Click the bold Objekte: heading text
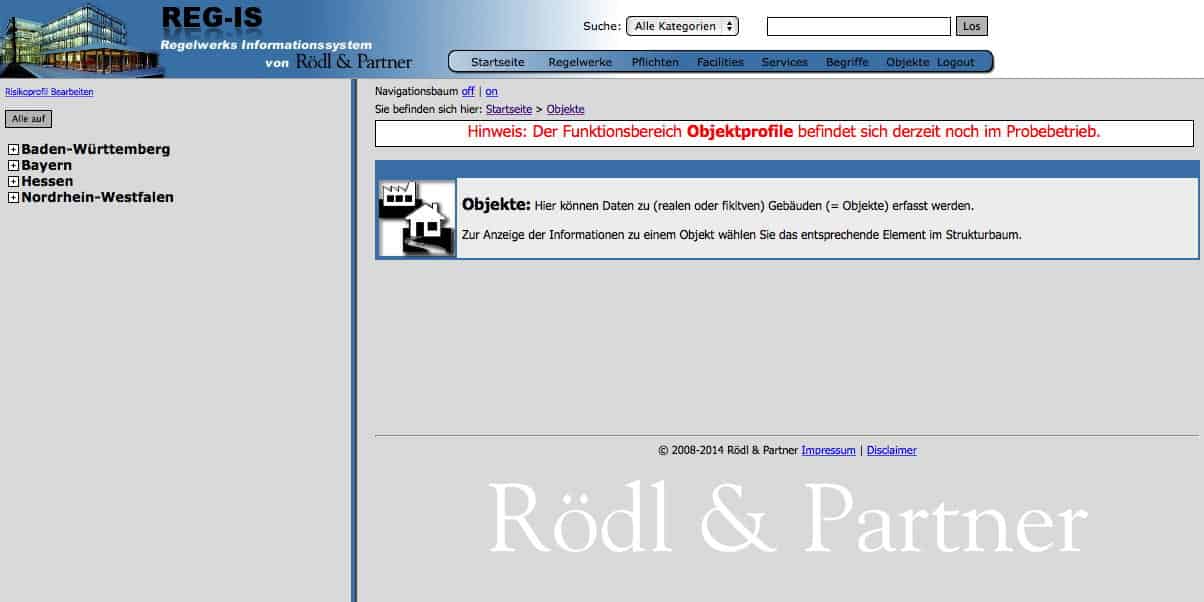Viewport: 1204px width, 602px height. 496,205
